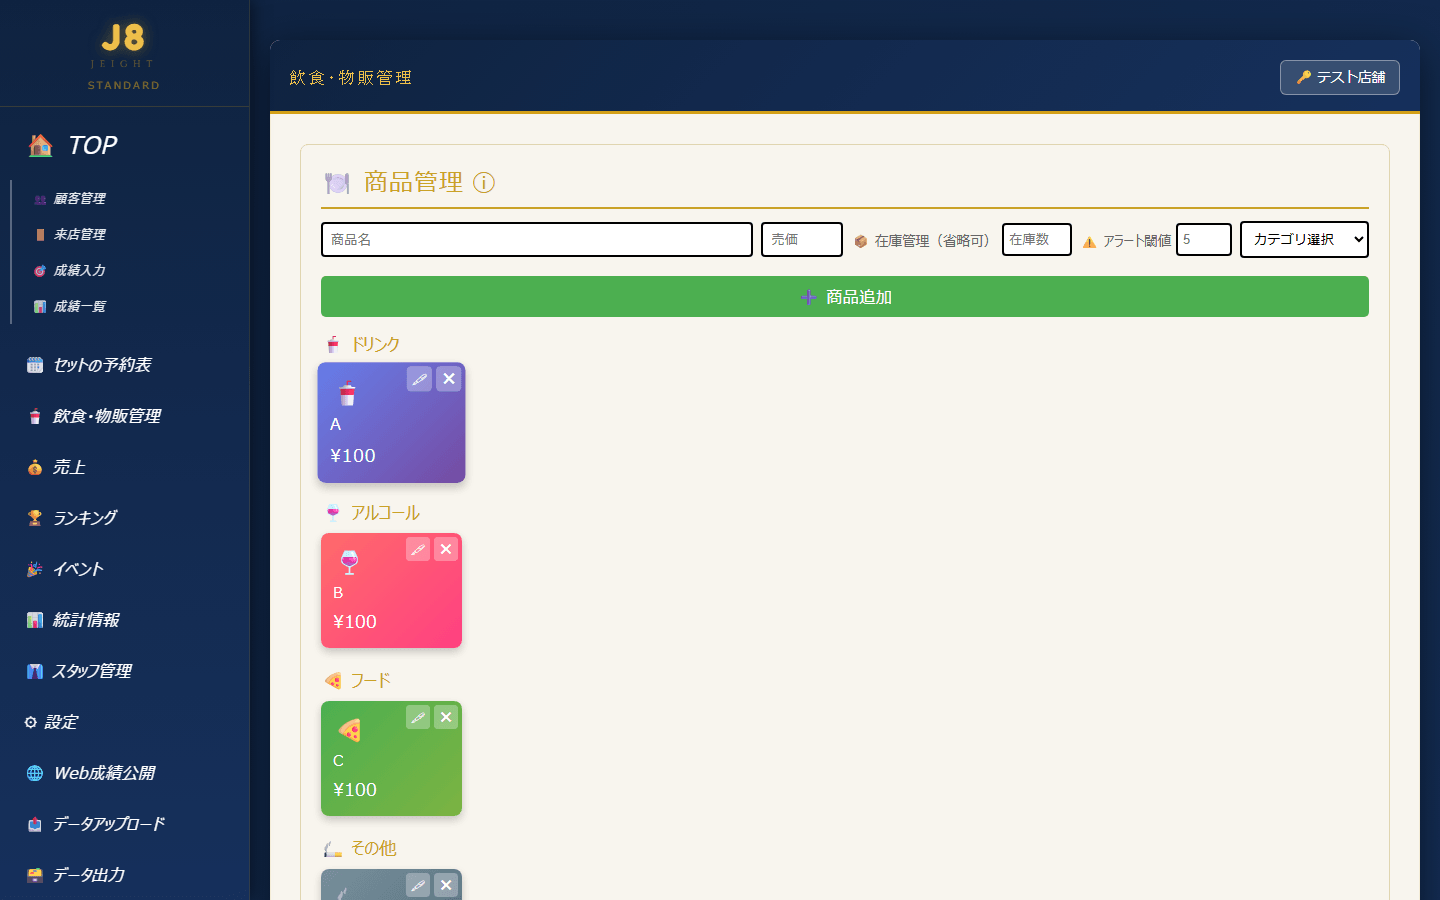Remove product B via its X button
The height and width of the screenshot is (900, 1440).
pos(446,549)
